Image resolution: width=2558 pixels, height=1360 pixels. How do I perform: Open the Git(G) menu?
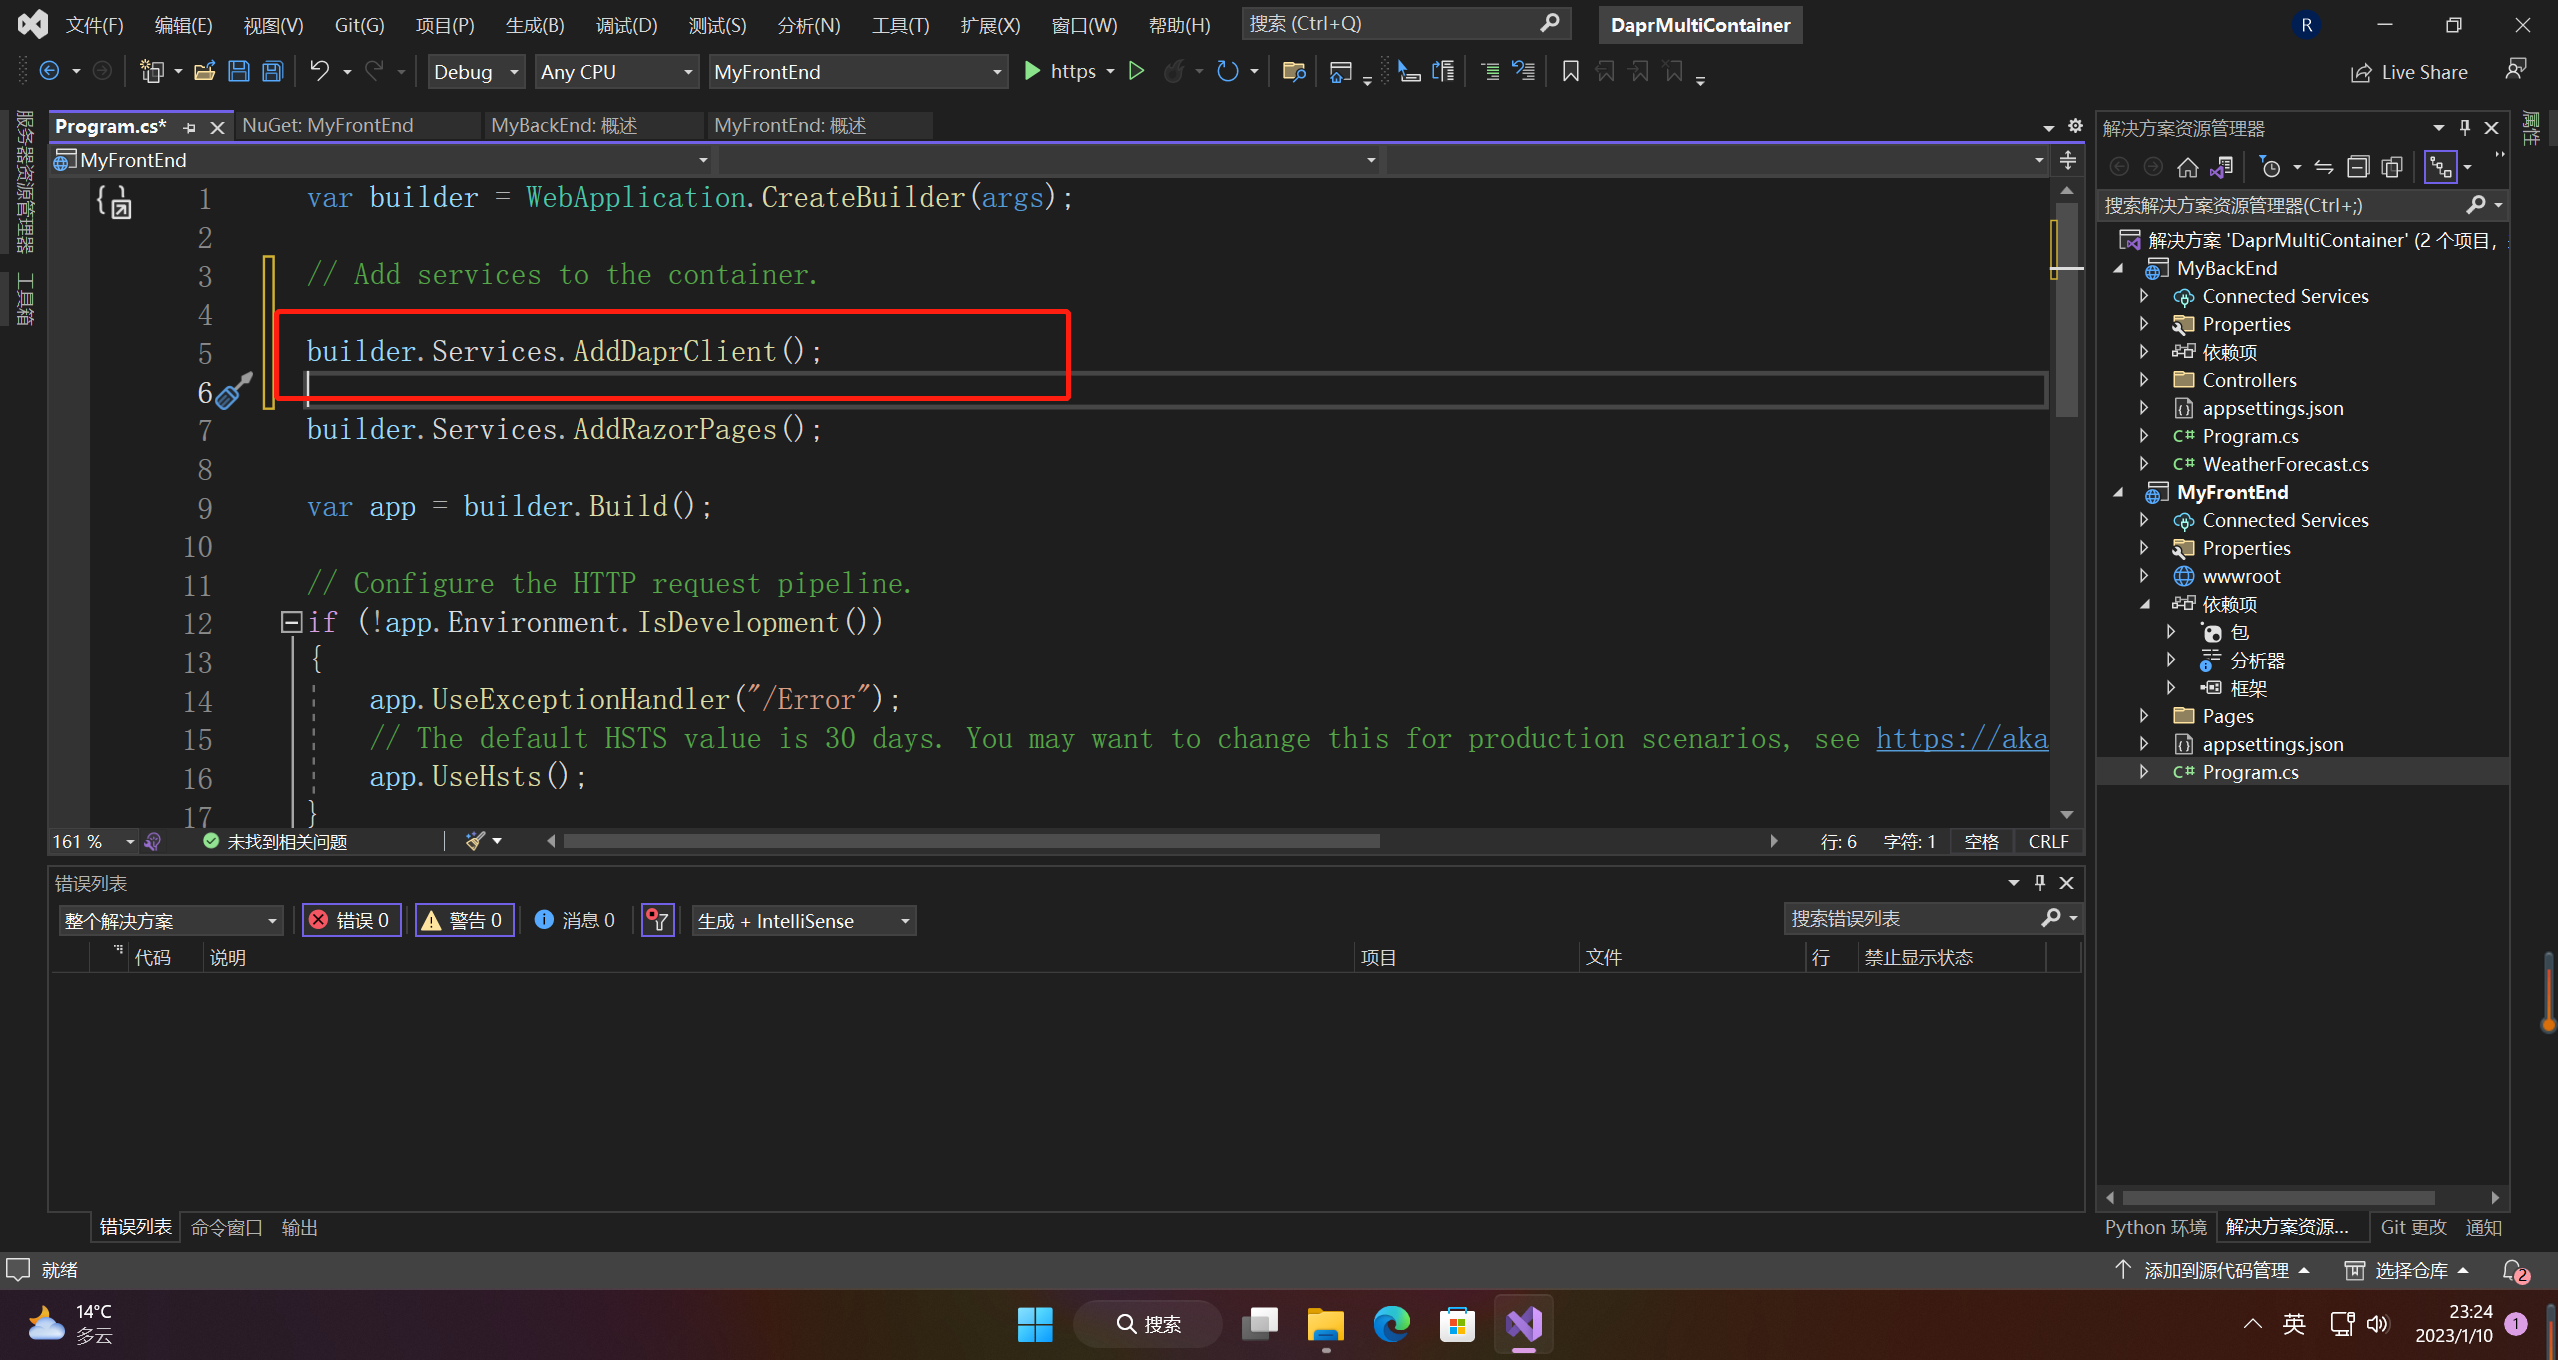click(x=359, y=25)
